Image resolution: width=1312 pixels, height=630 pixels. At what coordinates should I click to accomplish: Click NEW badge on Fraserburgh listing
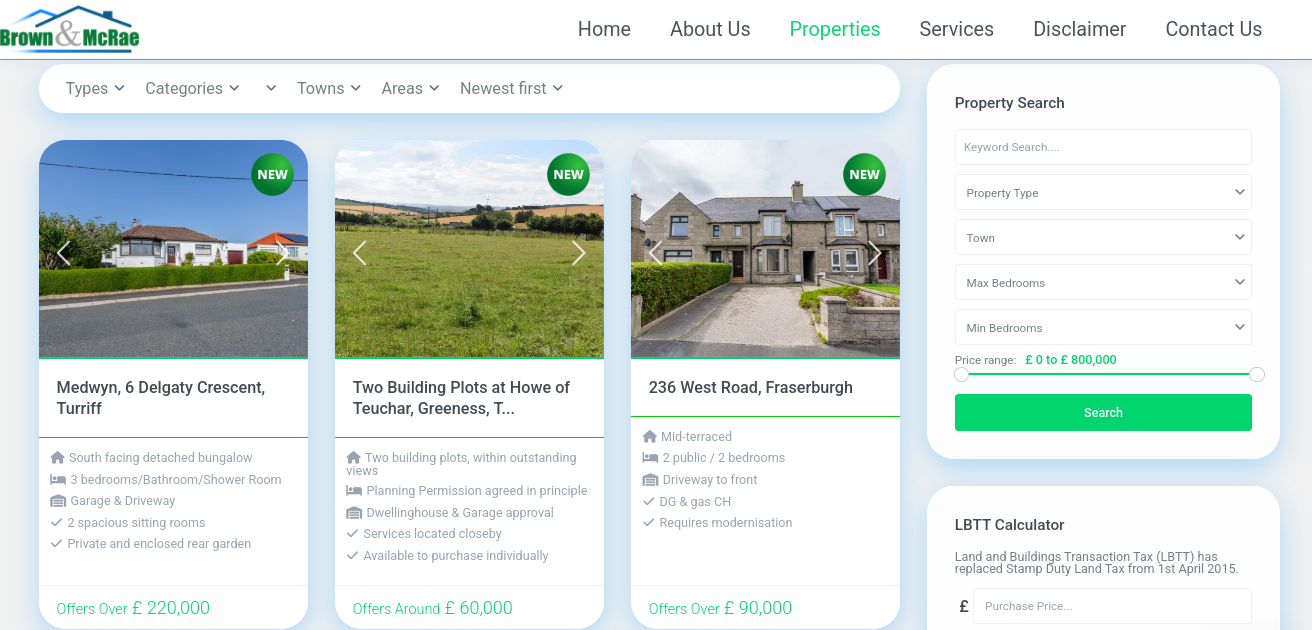864,174
